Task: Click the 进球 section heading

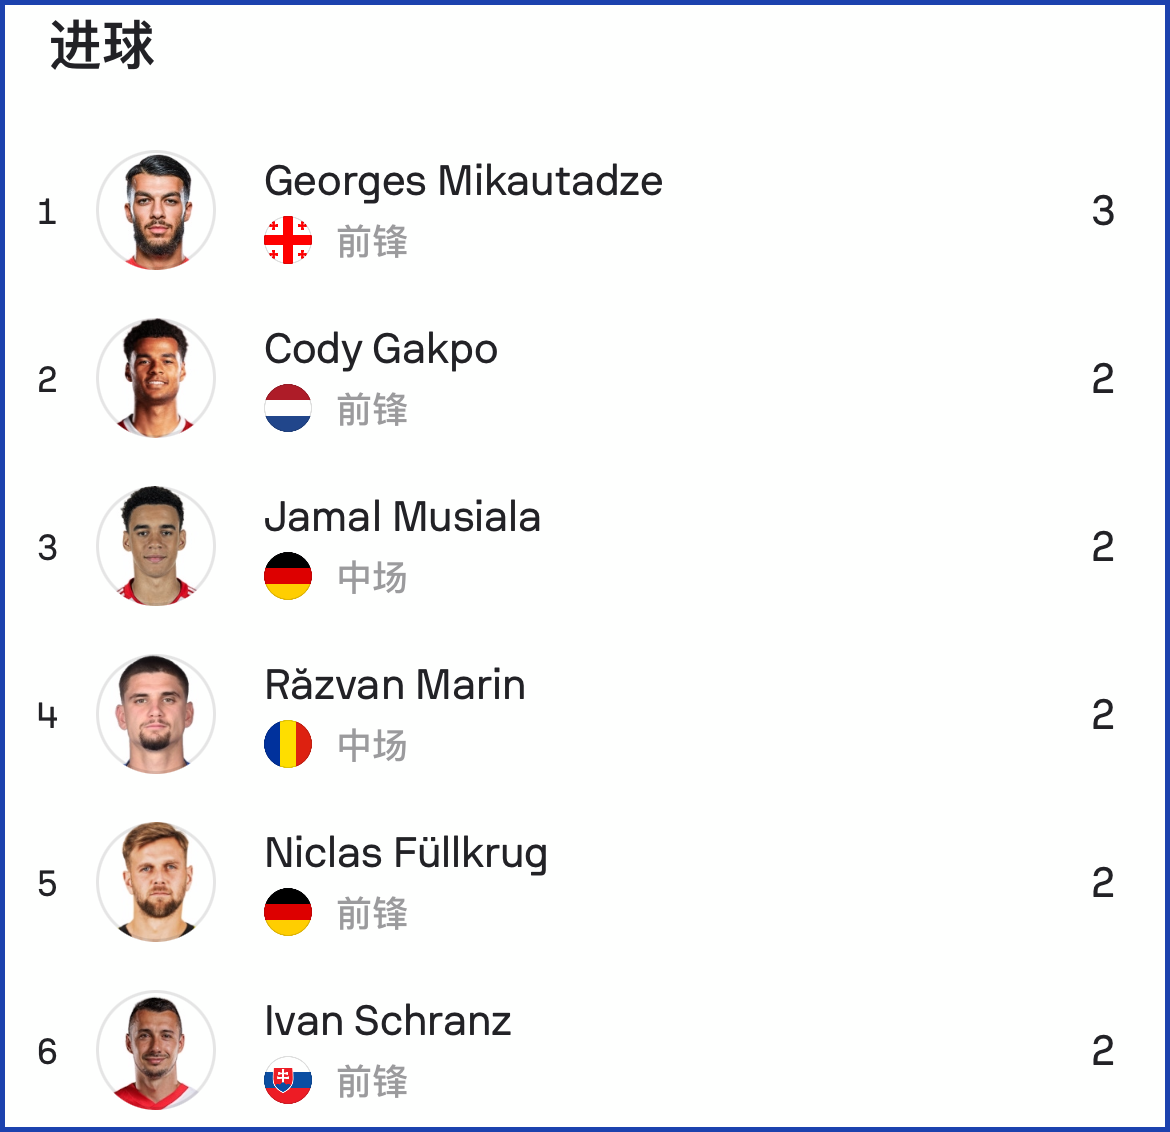Action: click(102, 46)
